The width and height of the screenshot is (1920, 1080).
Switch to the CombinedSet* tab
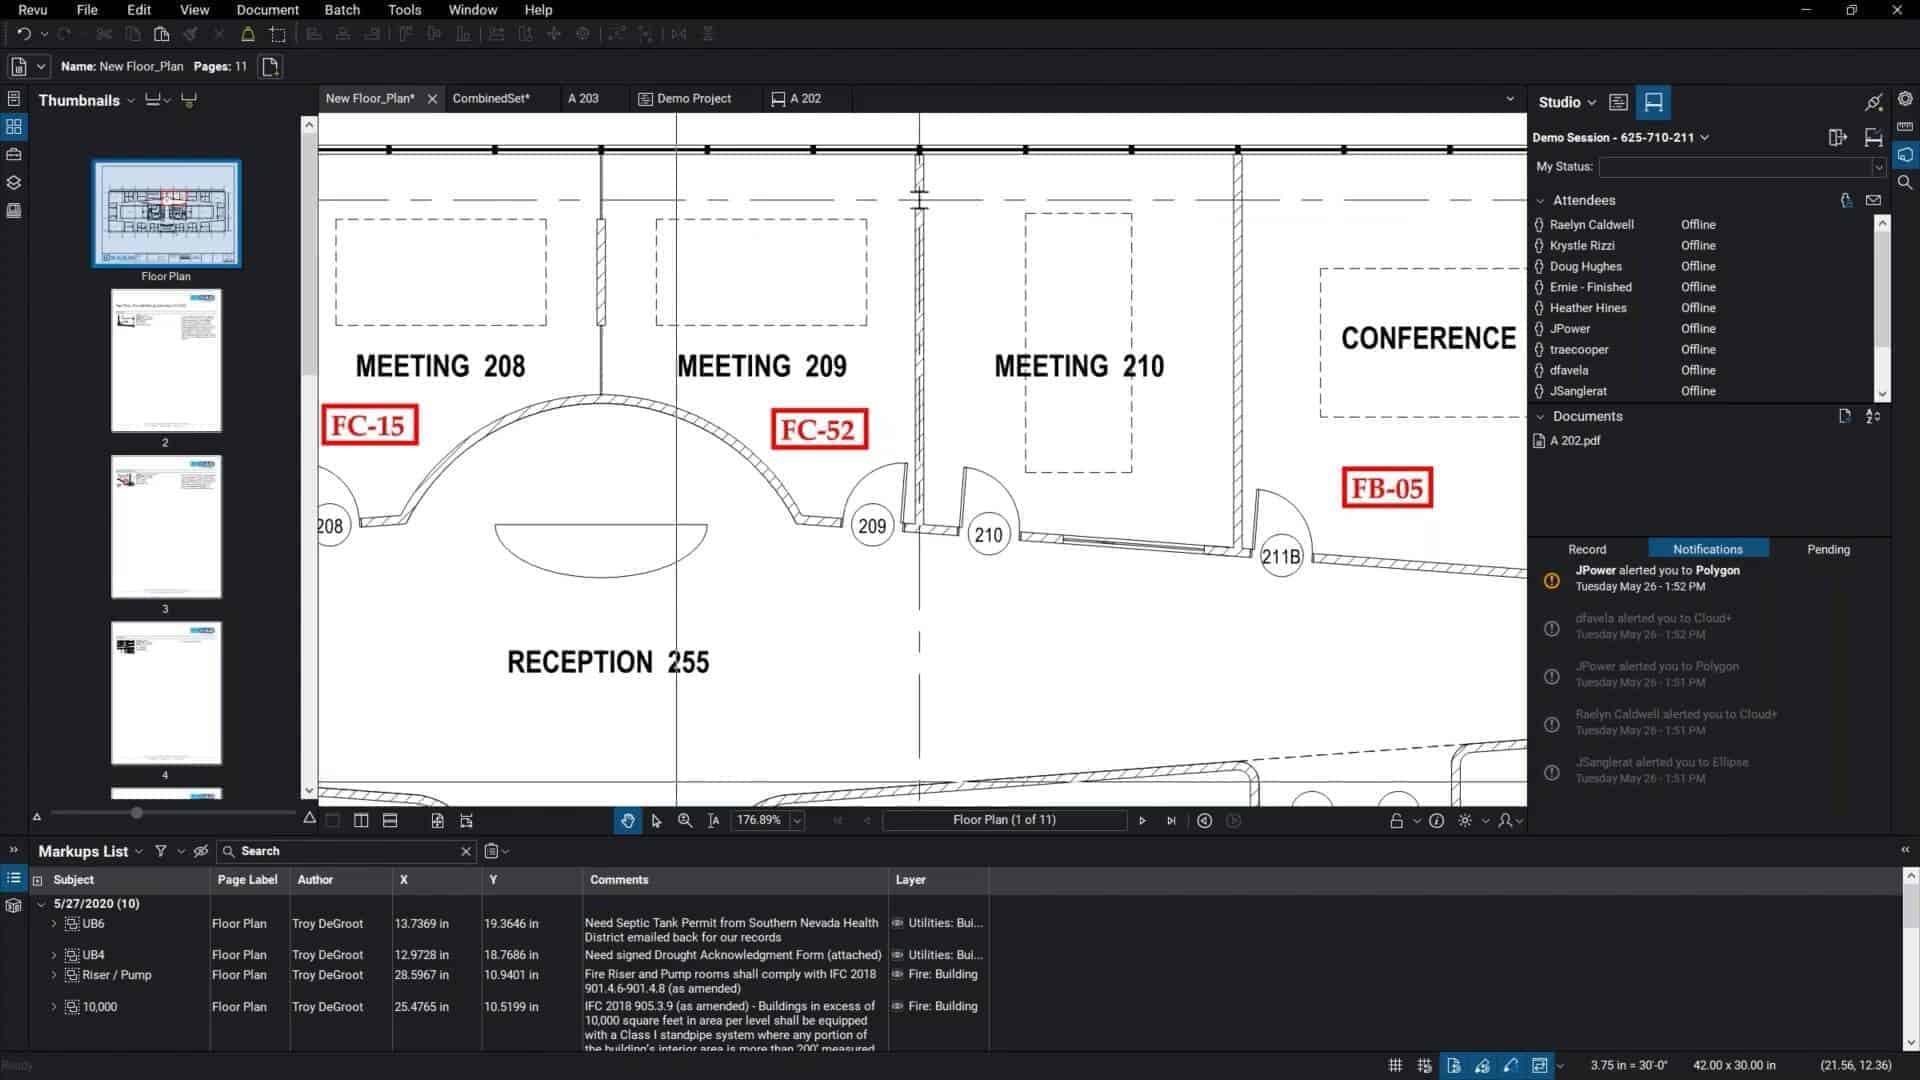(x=491, y=98)
